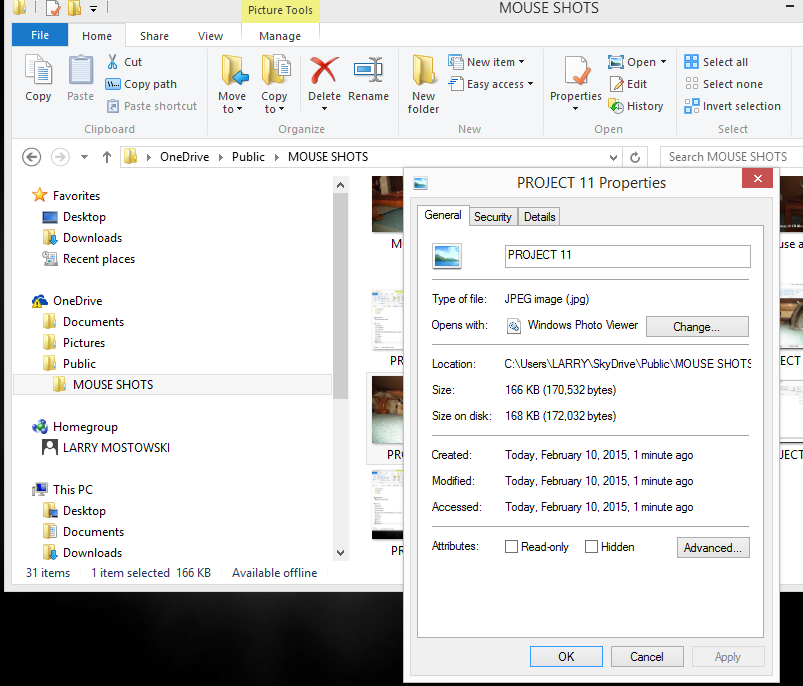Delete the selected item with red X
Screen dimensions: 803x686
[324, 78]
